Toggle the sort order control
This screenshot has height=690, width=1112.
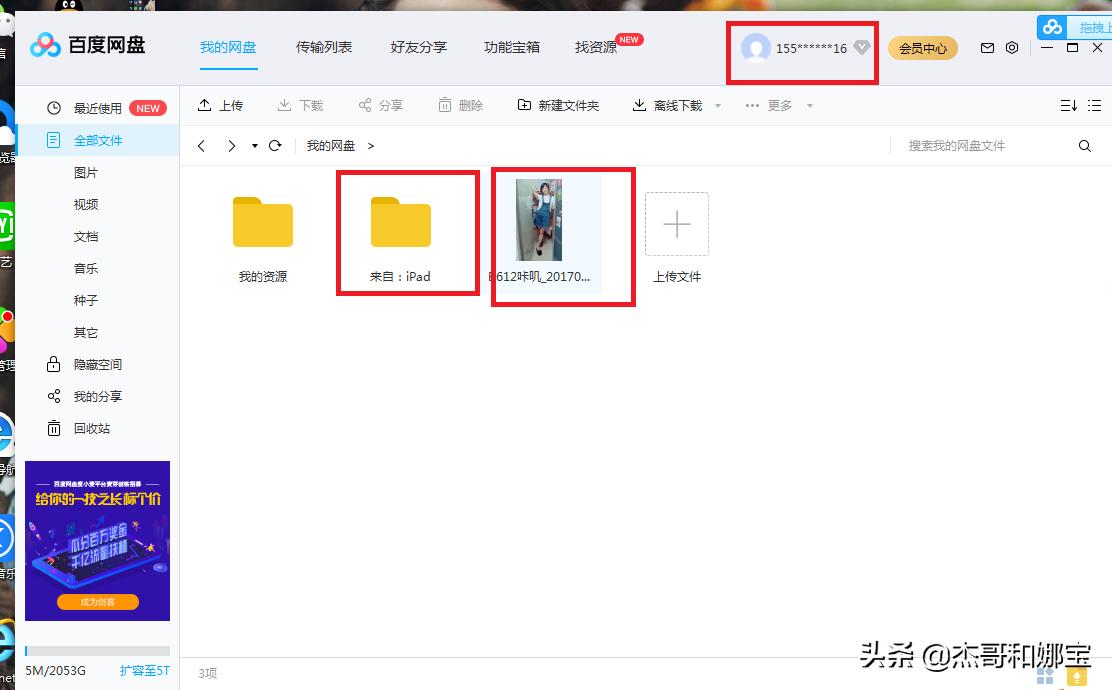click(1068, 105)
